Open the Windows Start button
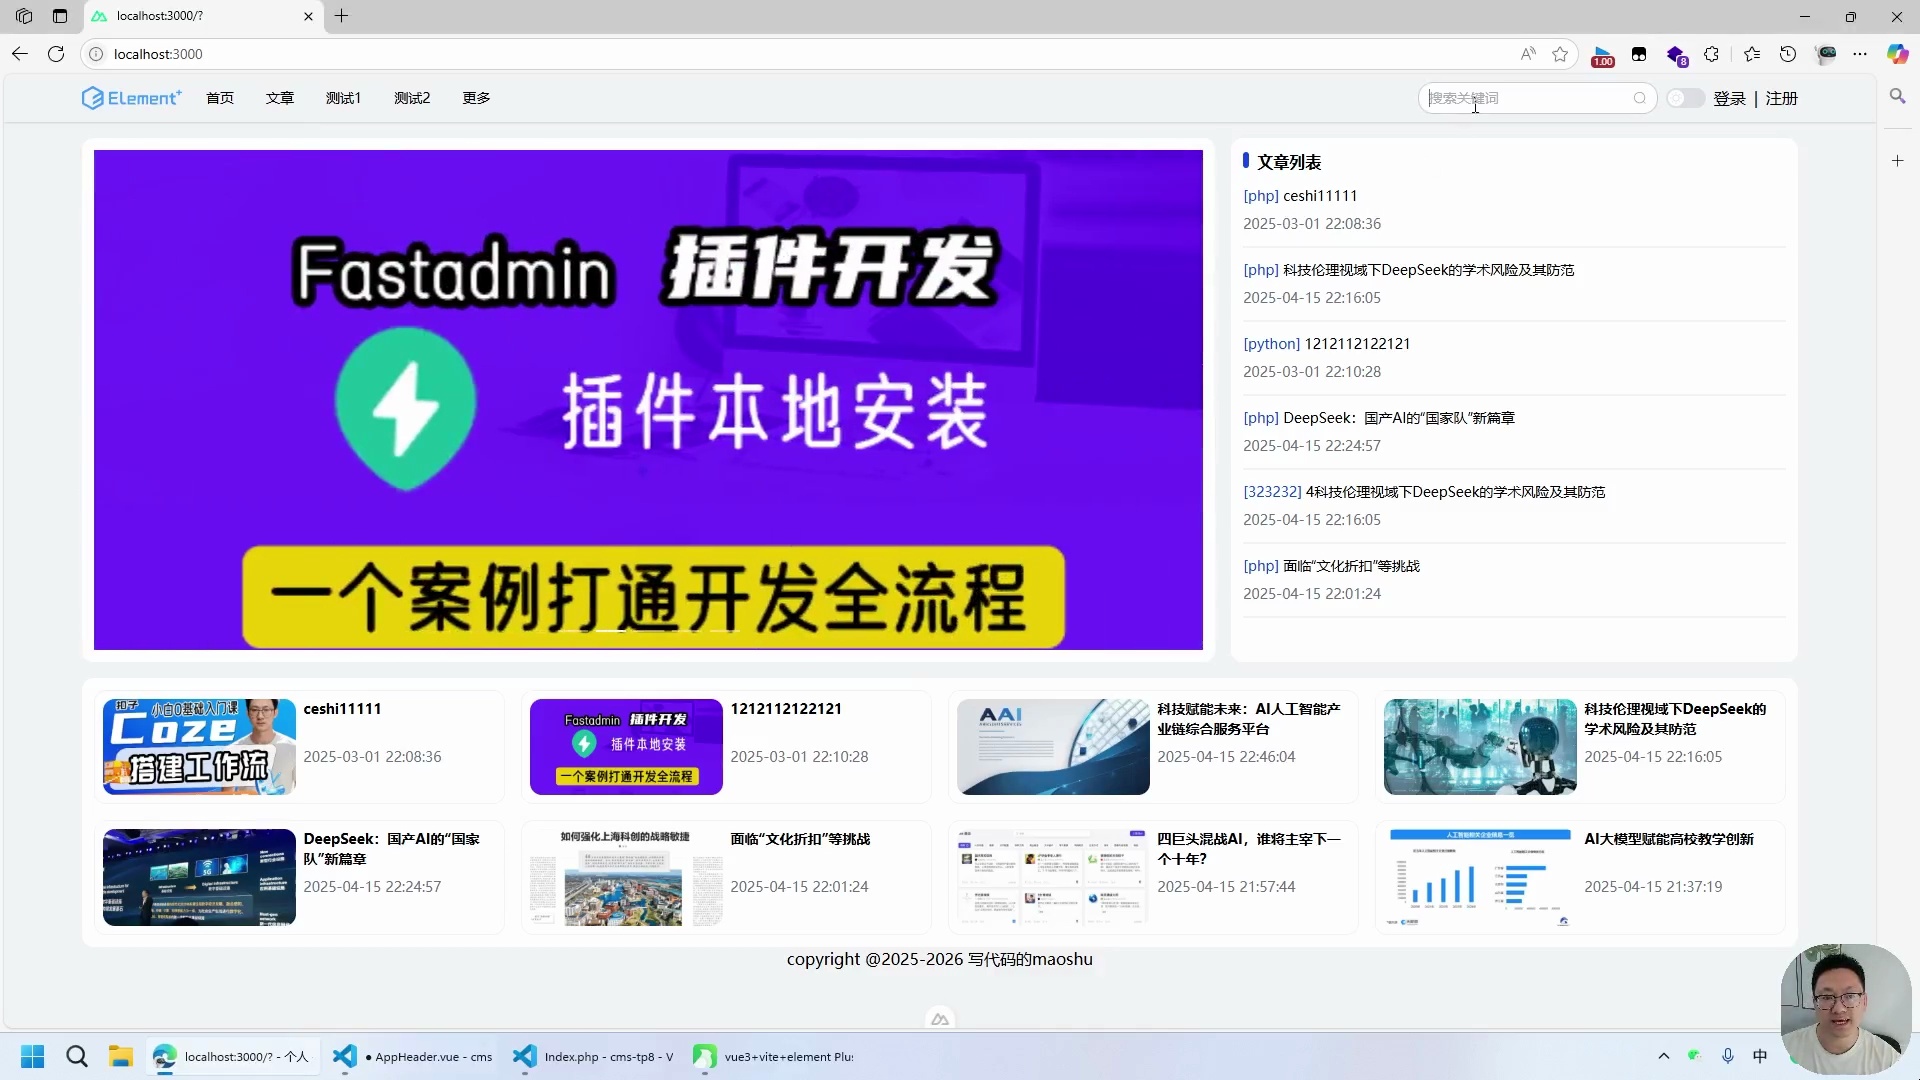Screen dimensions: 1920x1080 (32, 1056)
